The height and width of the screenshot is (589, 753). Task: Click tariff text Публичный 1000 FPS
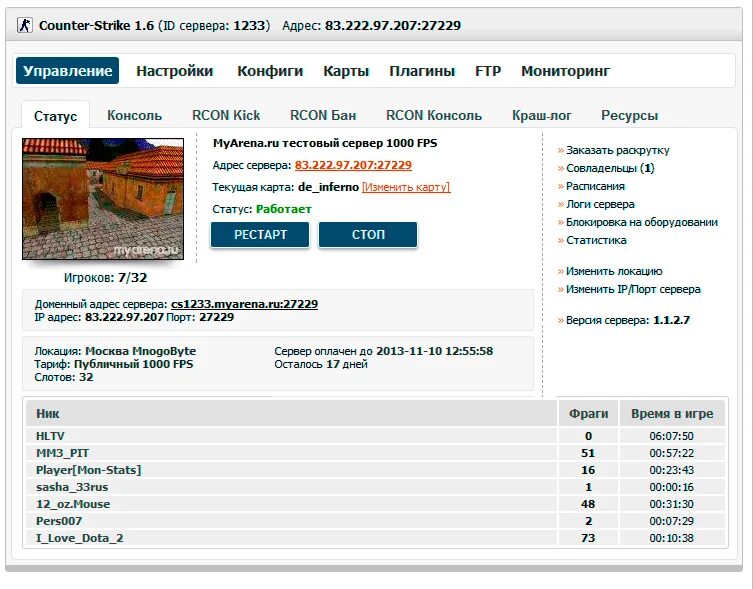[133, 364]
